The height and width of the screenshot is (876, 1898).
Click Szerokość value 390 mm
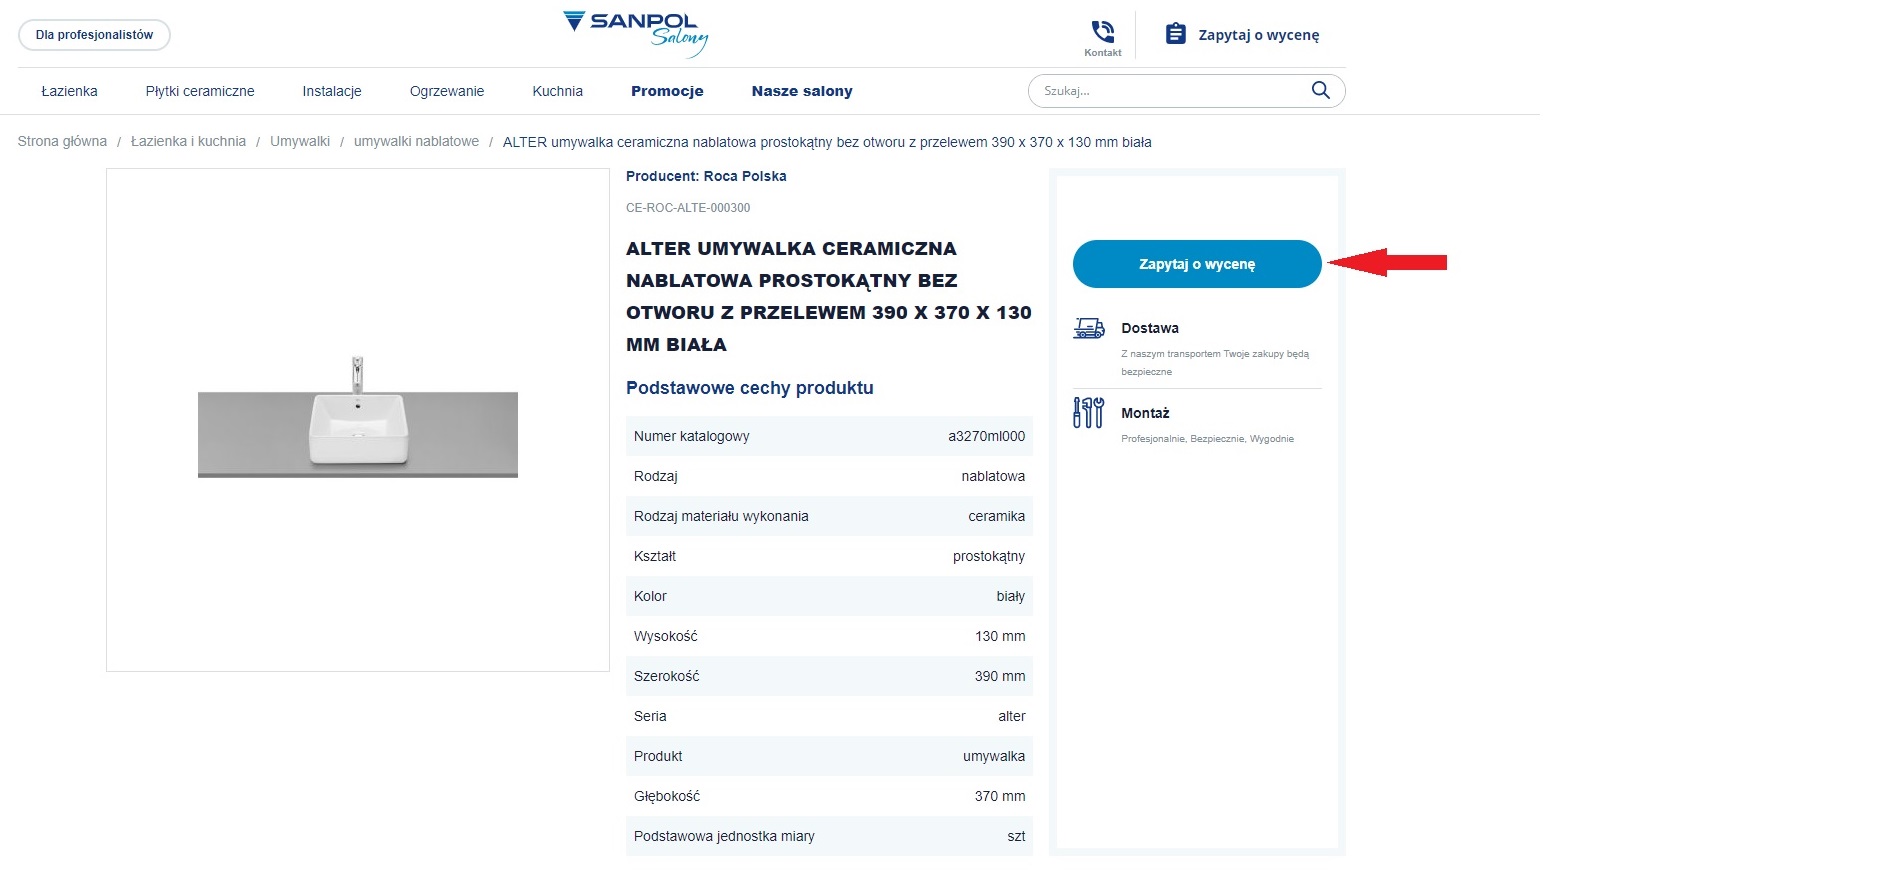click(x=1000, y=676)
